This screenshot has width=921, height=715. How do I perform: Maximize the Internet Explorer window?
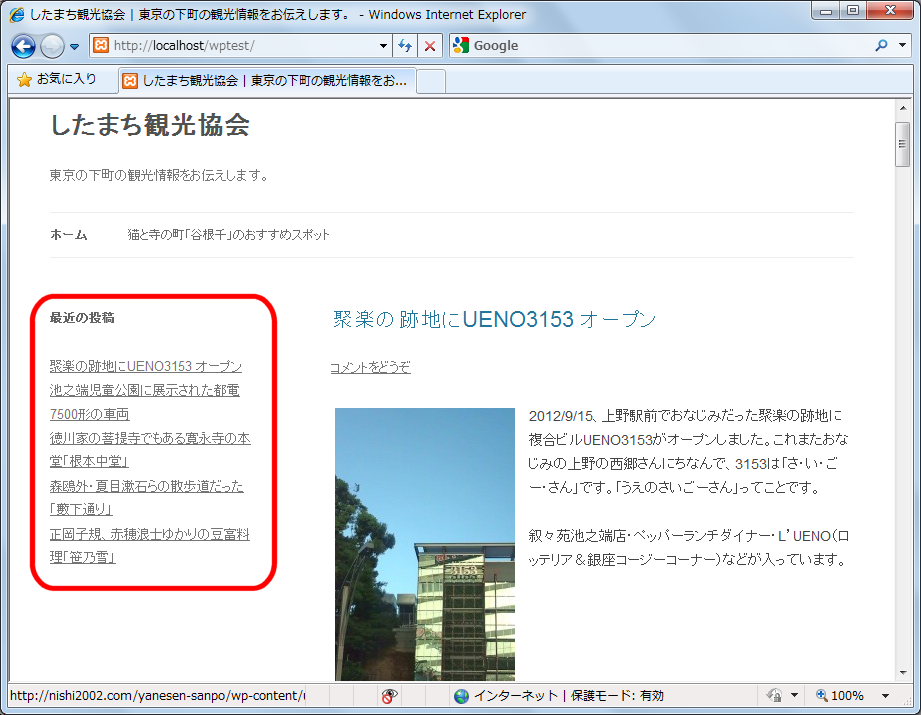(853, 11)
